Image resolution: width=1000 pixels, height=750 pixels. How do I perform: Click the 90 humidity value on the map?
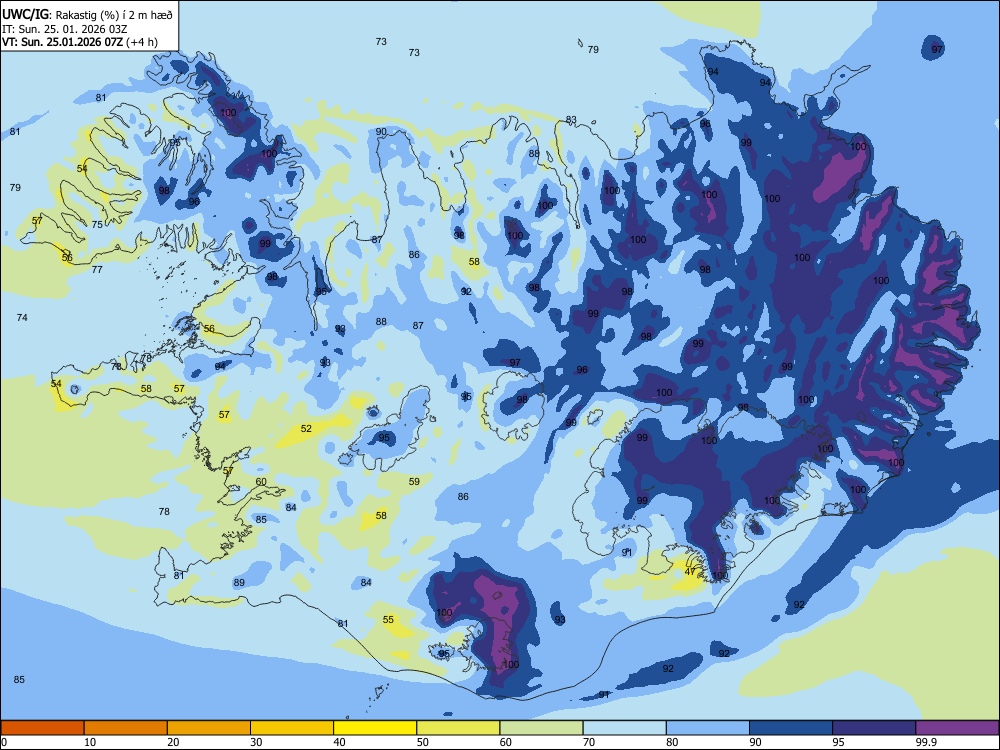(x=381, y=131)
